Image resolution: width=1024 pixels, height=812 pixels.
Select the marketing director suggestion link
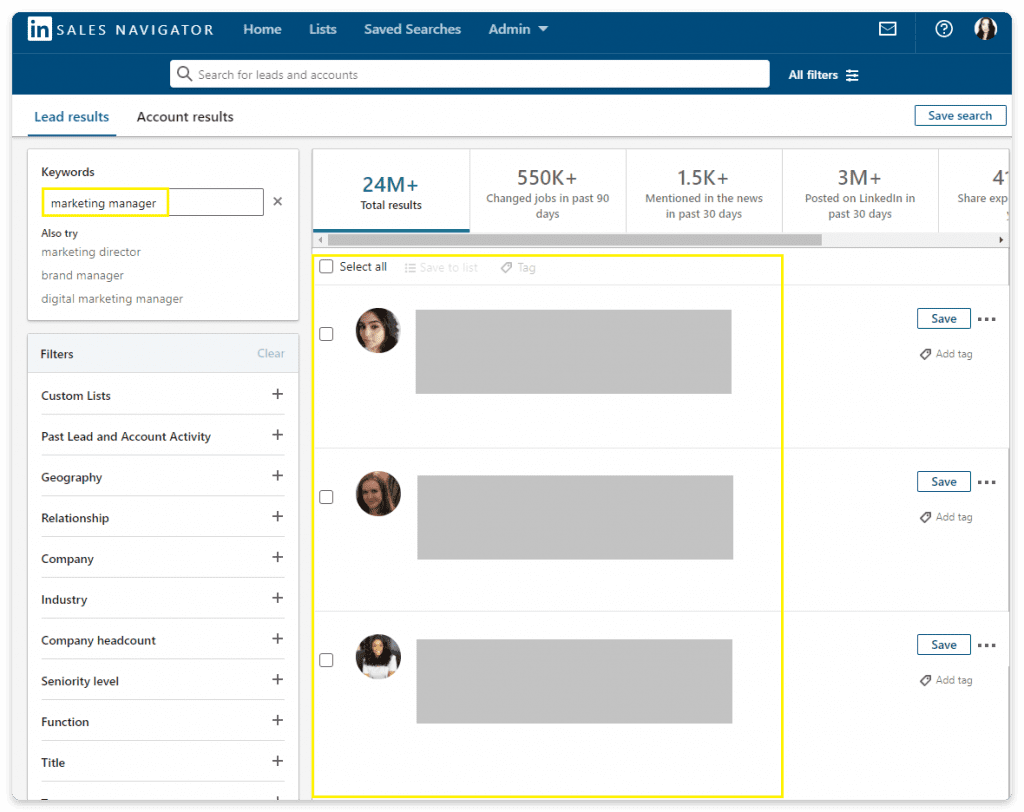click(x=91, y=252)
